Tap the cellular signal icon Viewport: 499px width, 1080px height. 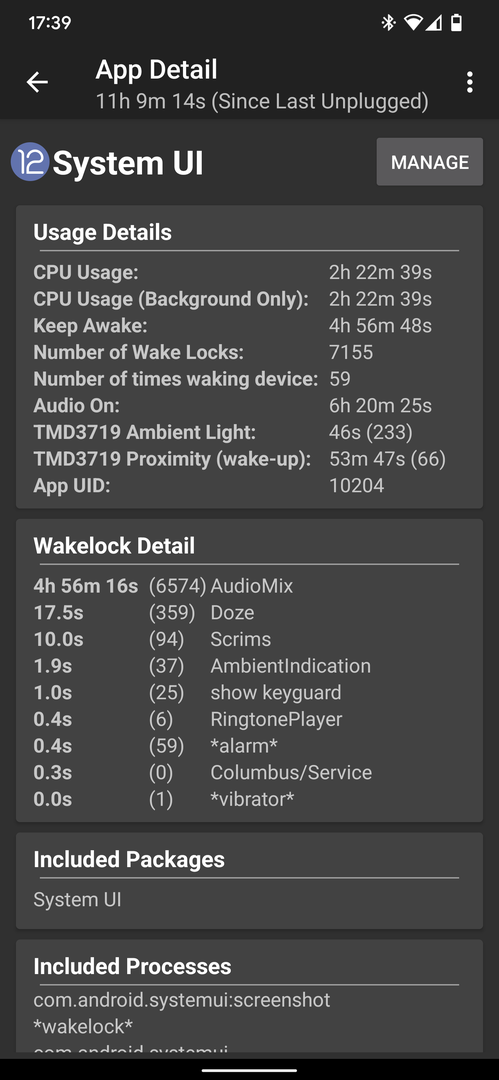pos(433,23)
